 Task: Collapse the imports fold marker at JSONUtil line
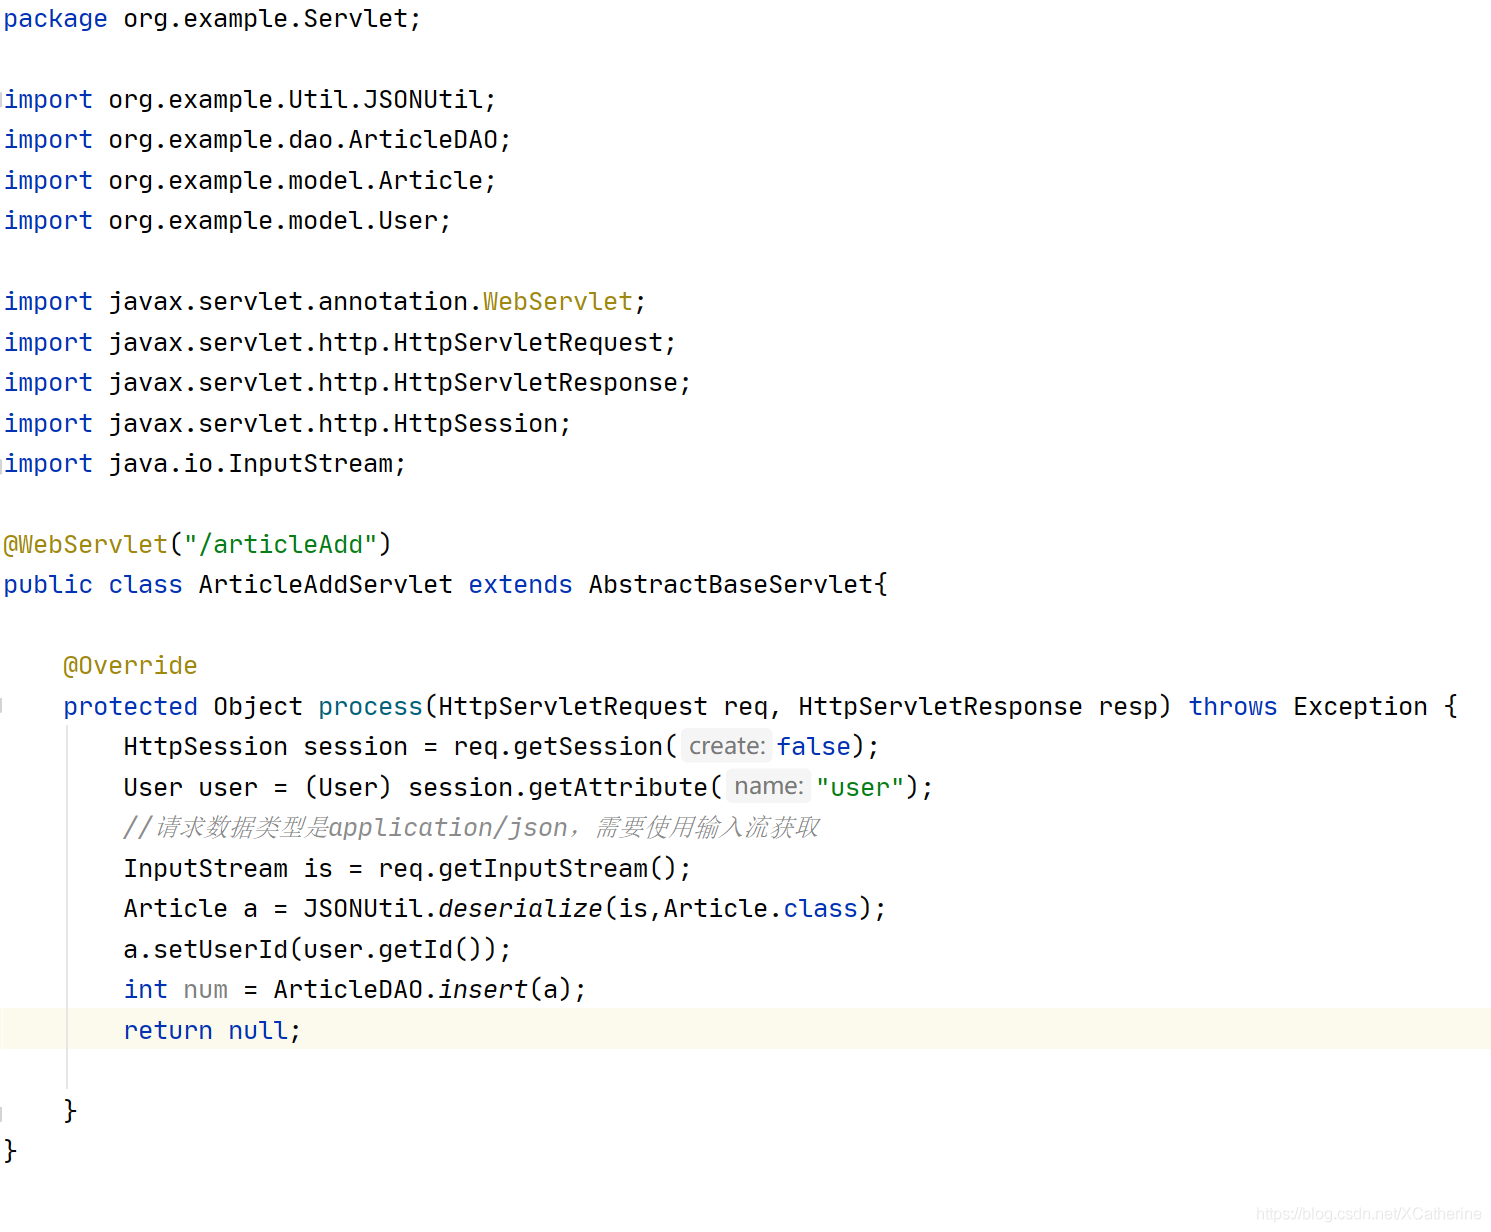tap(2, 100)
